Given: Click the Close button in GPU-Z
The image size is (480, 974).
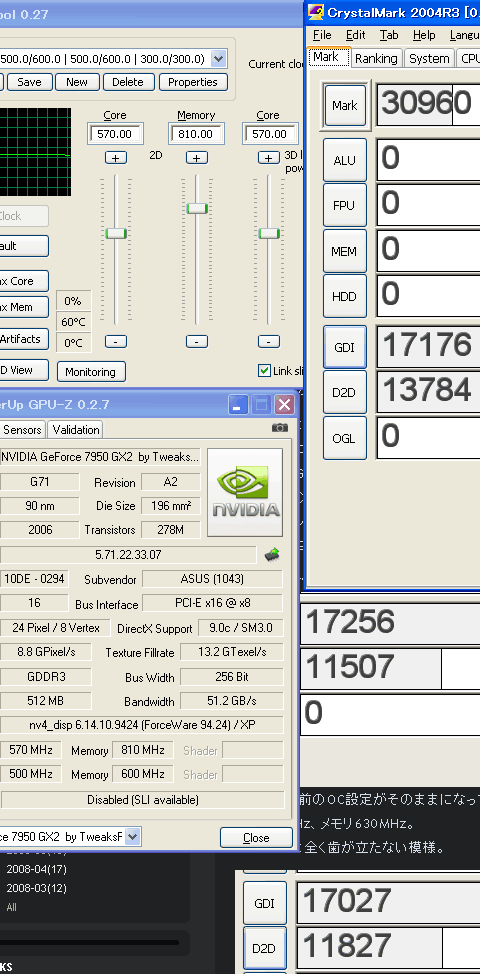Looking at the screenshot, I should click(x=256, y=837).
